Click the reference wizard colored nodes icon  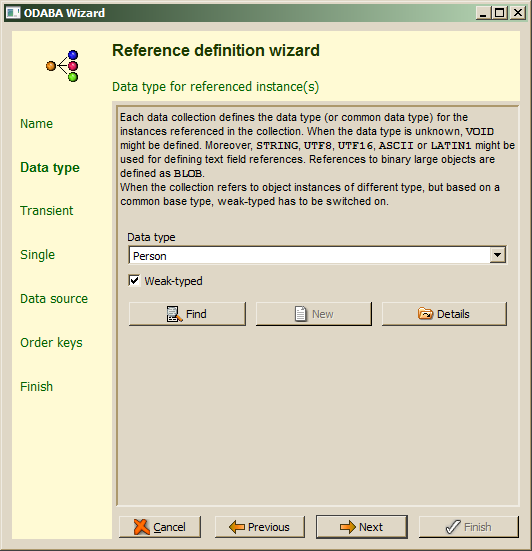coord(62,66)
